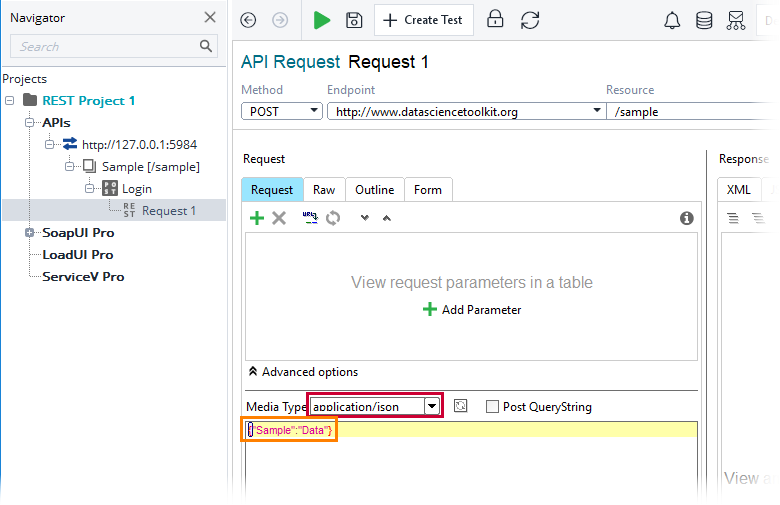This screenshot has width=780, height=505.
Task: Click the Request 1 title text
Action: pos(388,62)
